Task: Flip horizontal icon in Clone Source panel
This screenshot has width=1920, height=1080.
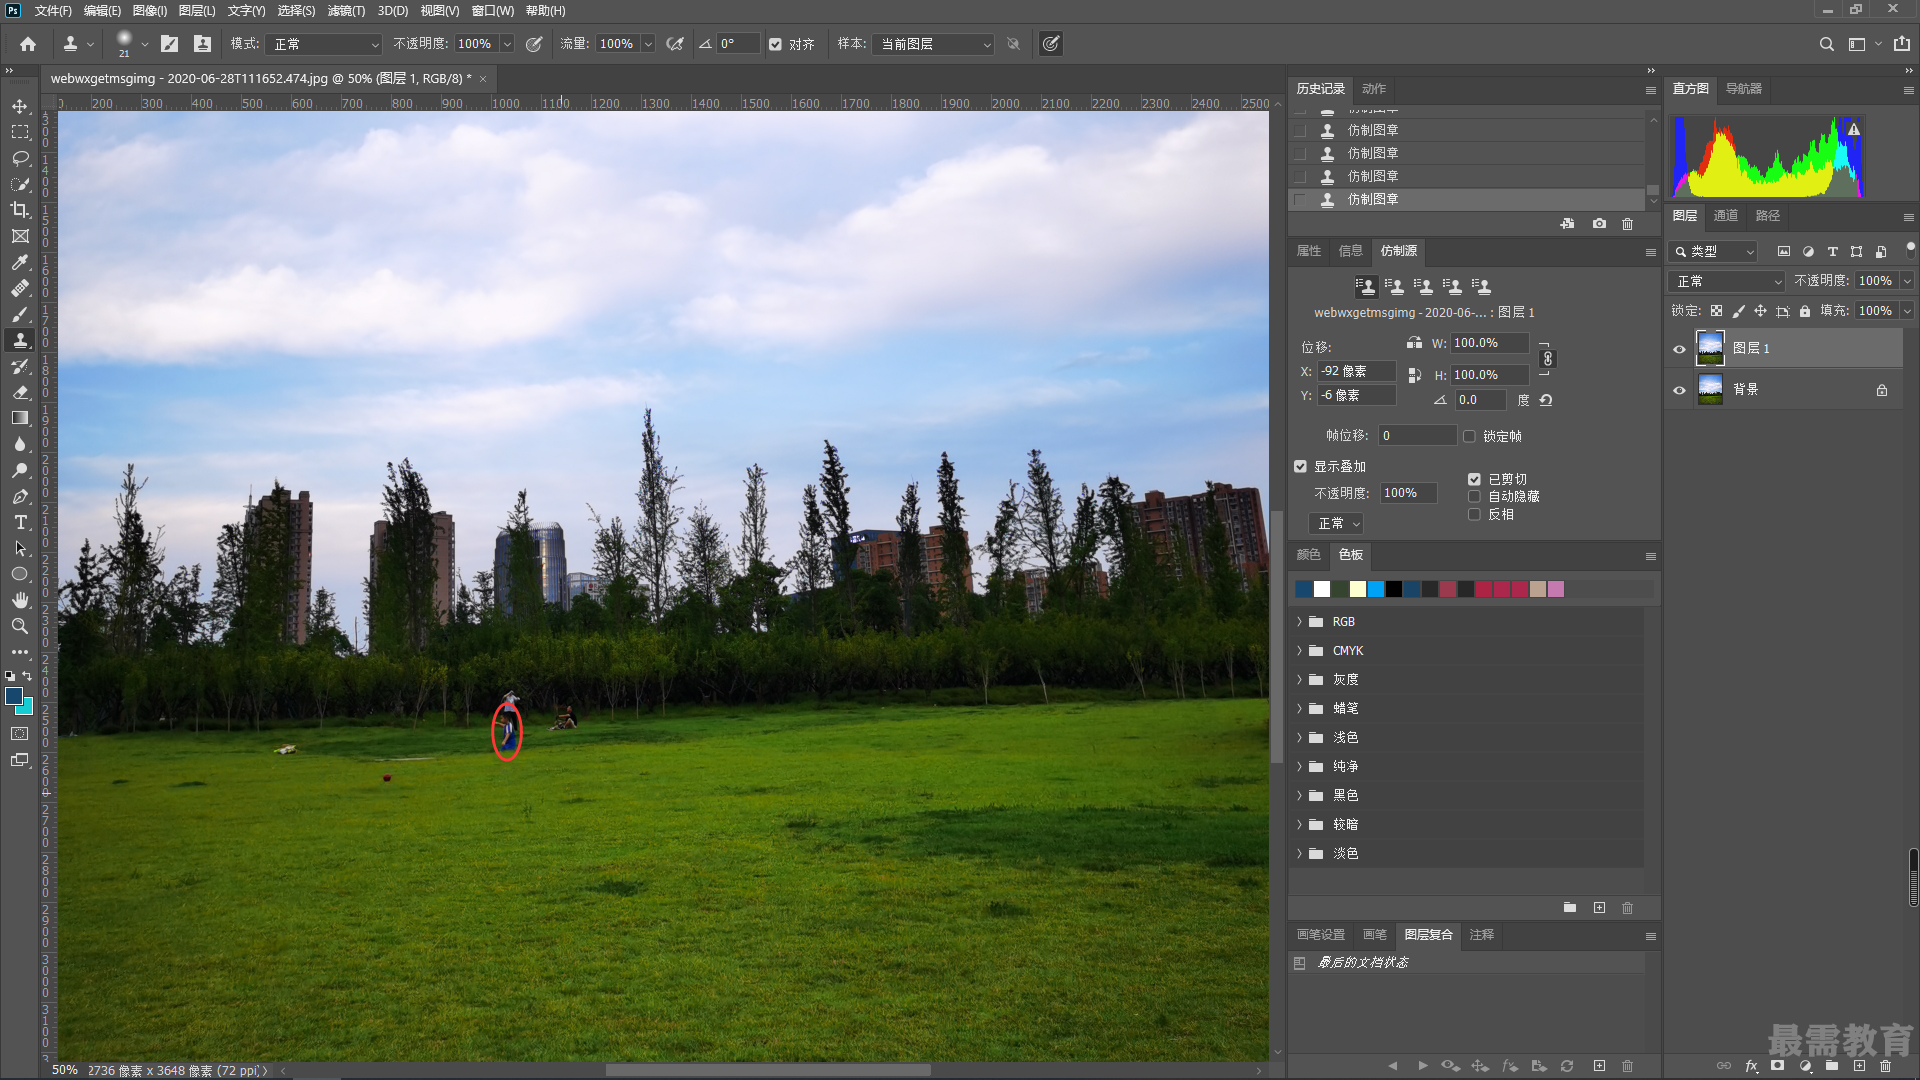Action: [x=1414, y=343]
